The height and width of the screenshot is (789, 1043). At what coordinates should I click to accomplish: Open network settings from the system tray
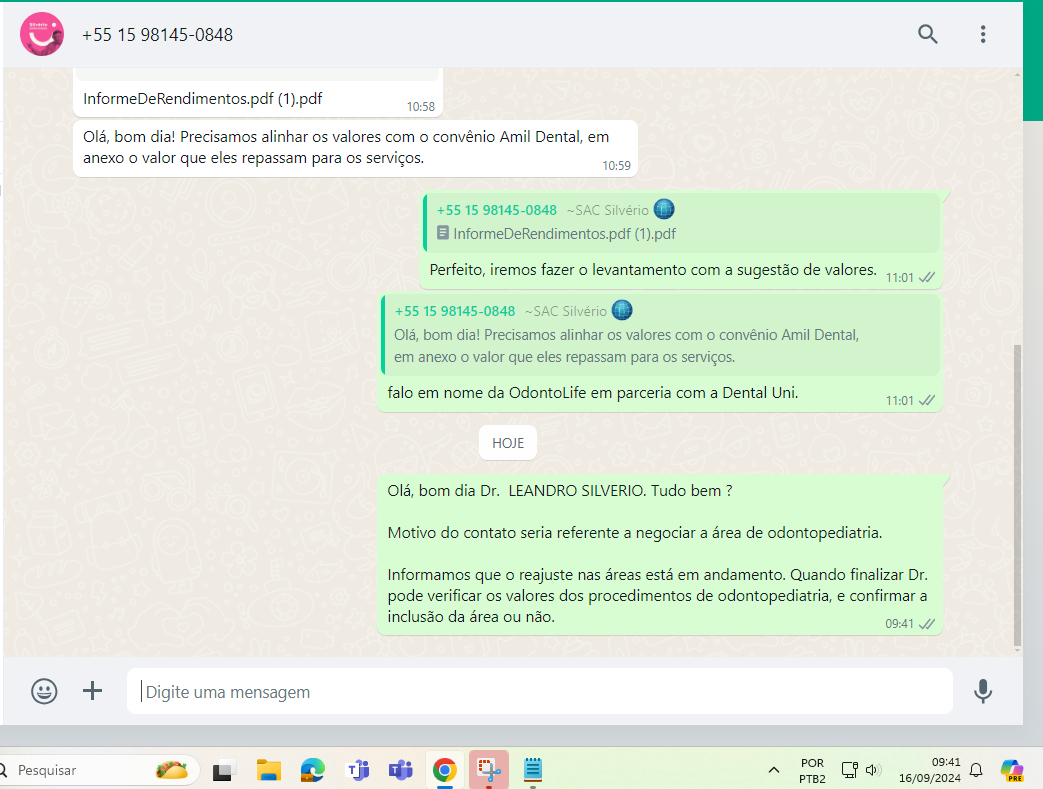[849, 770]
